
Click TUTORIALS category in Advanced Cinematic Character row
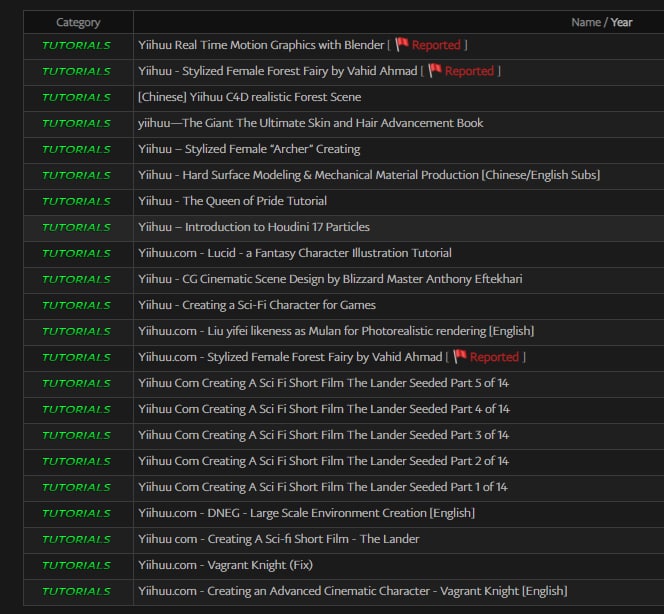pyautogui.click(x=77, y=592)
